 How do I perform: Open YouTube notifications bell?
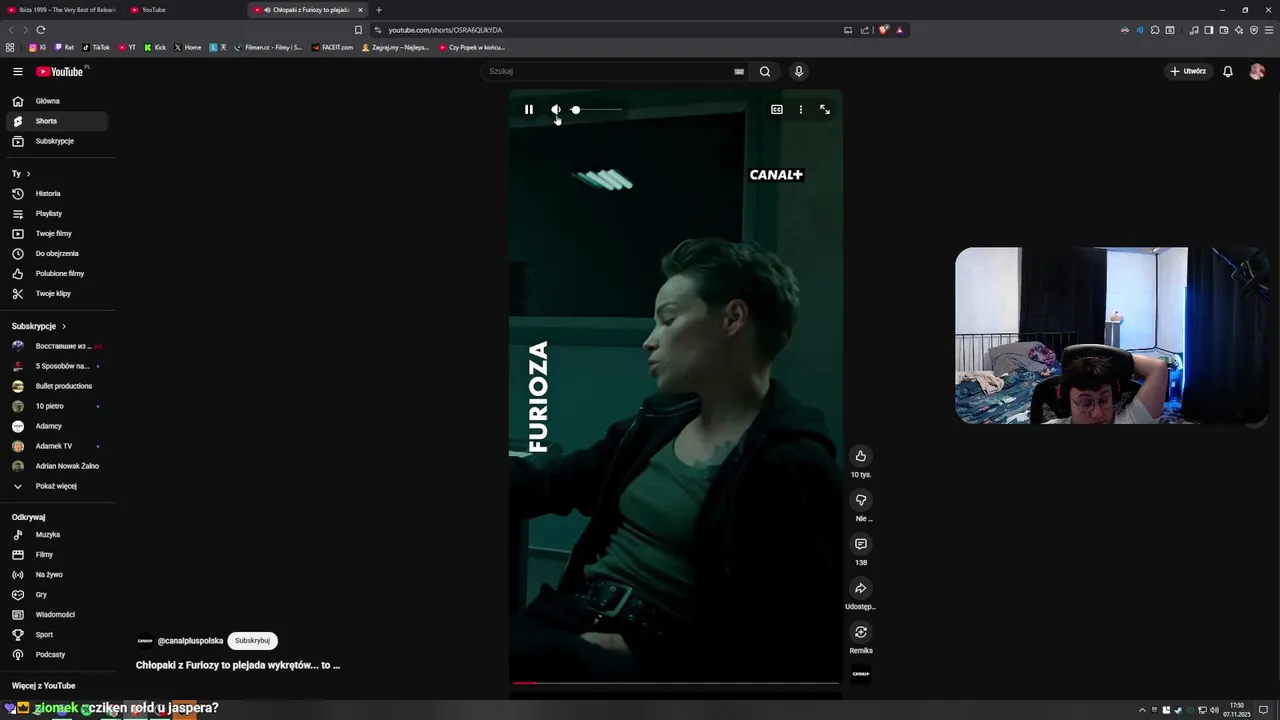click(1228, 71)
